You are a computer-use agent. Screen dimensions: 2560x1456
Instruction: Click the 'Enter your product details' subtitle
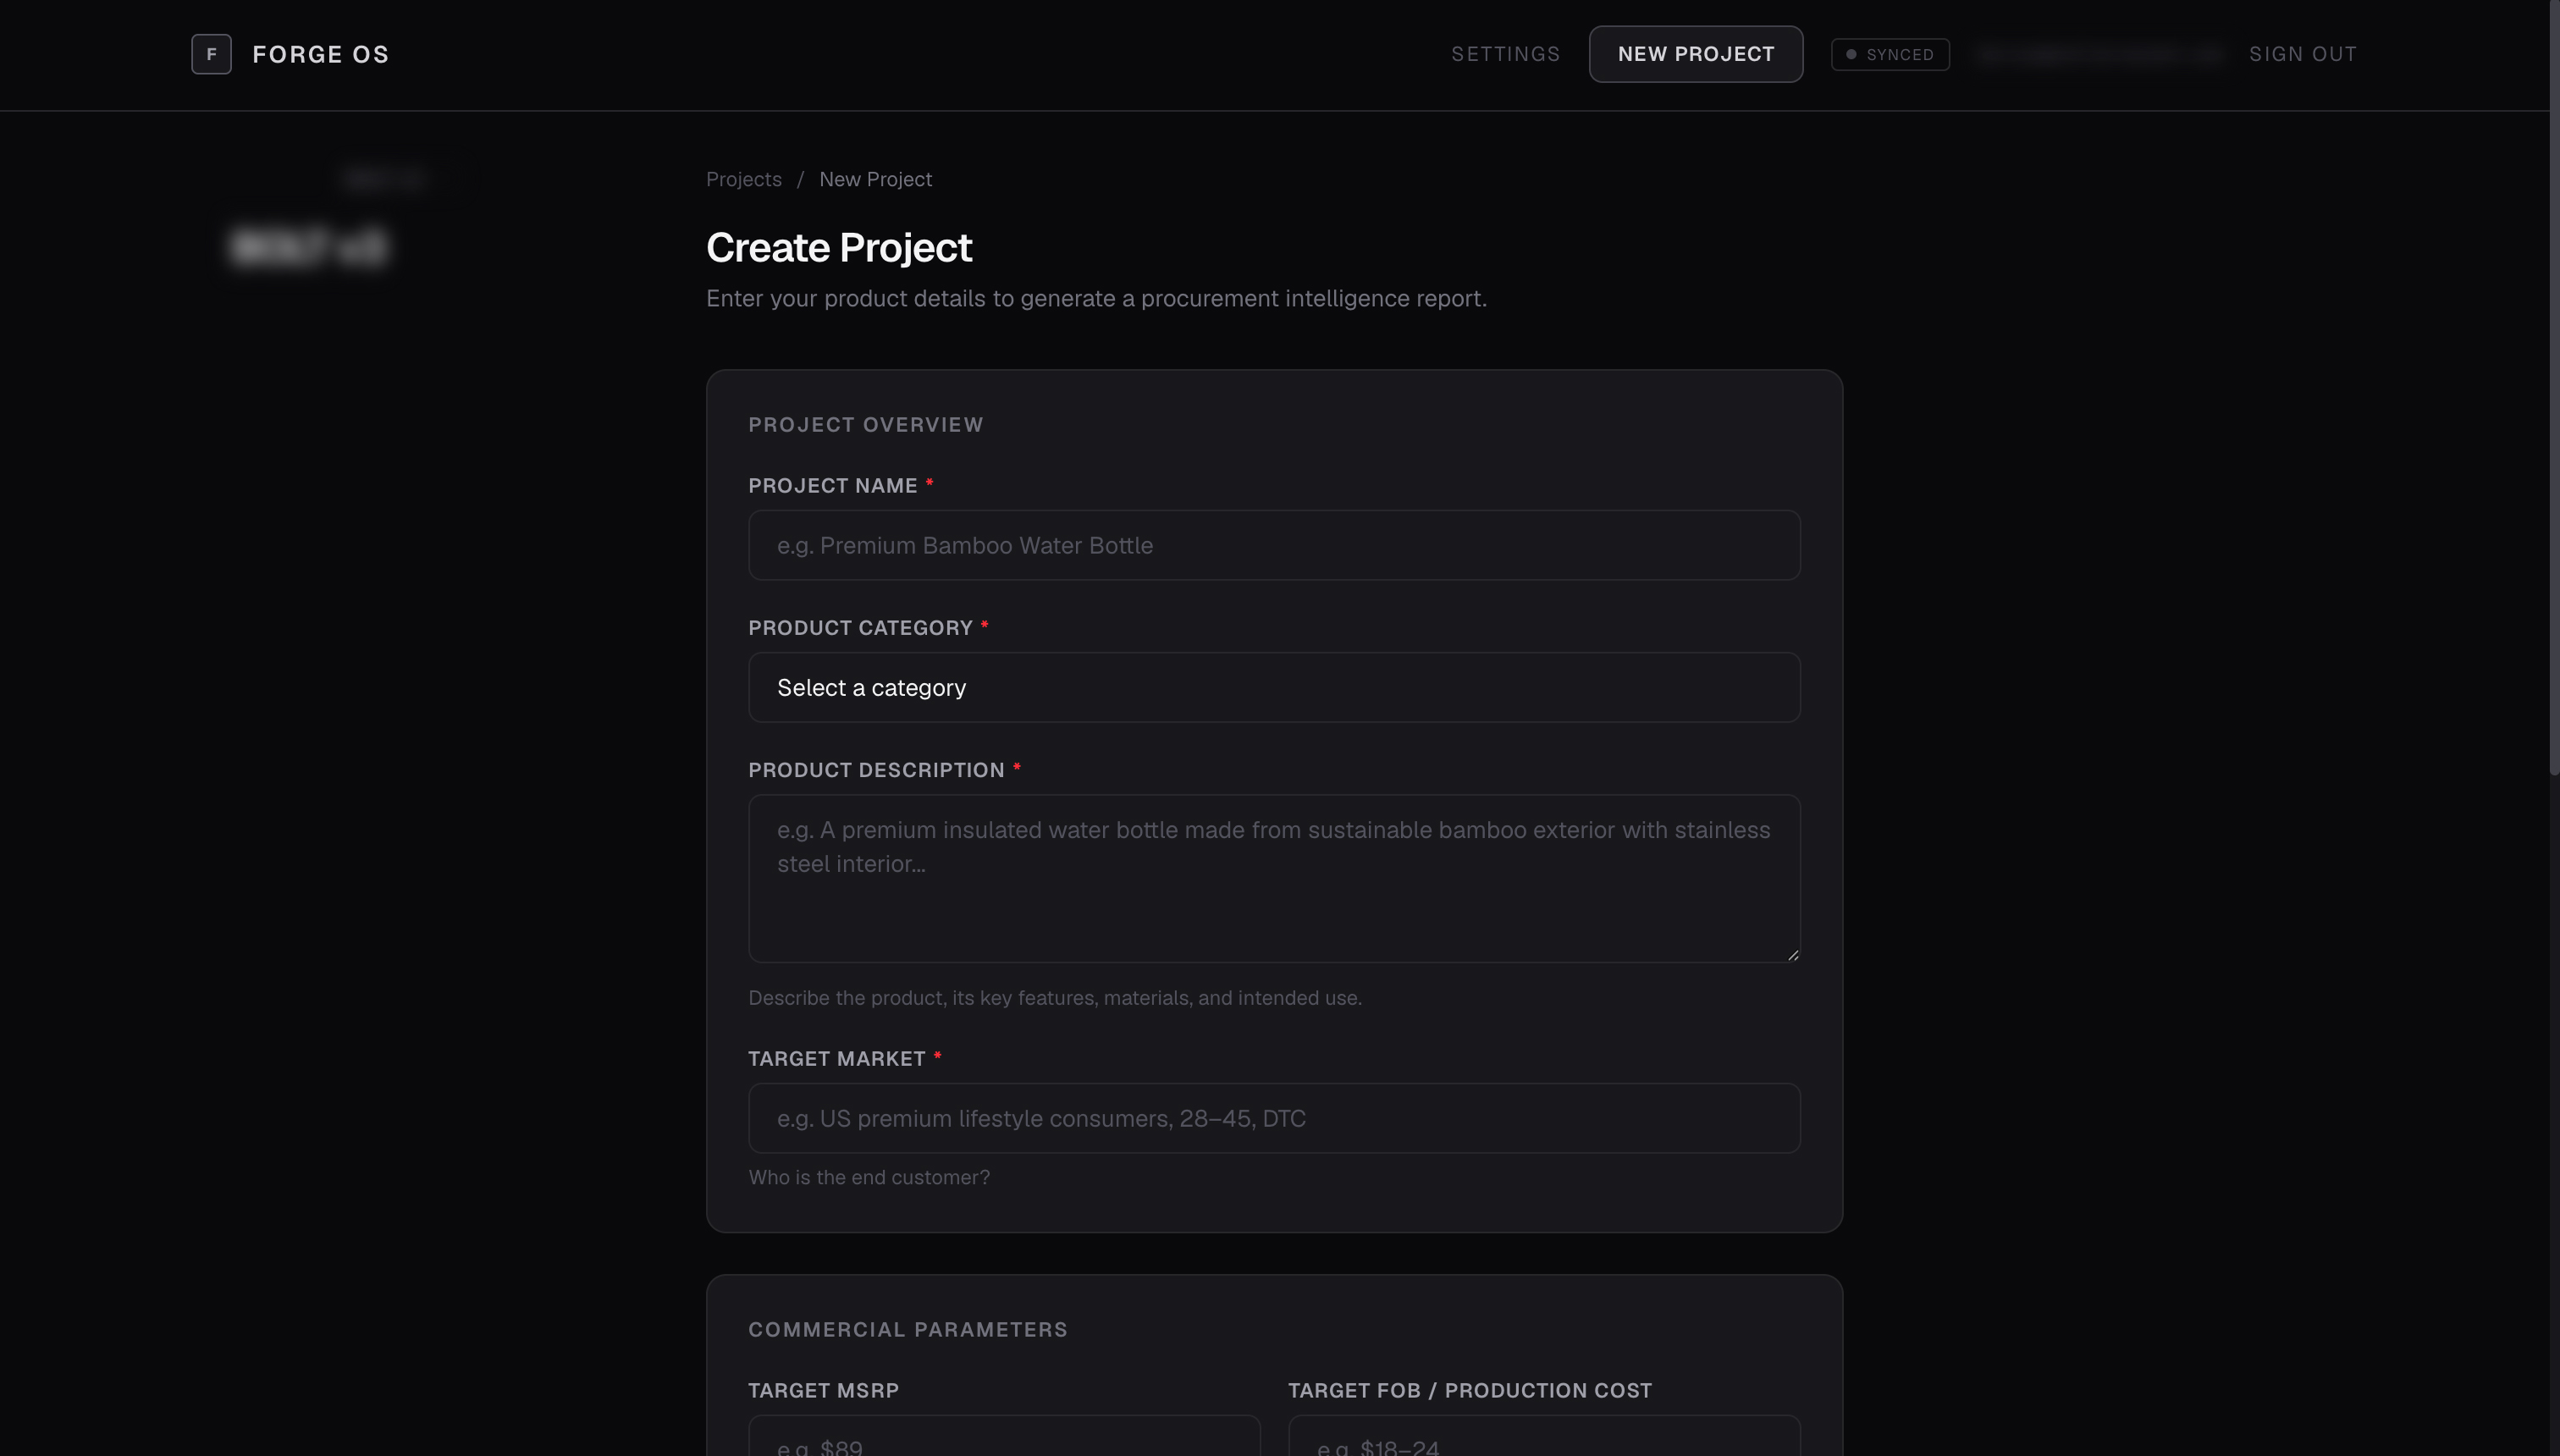(x=1096, y=298)
